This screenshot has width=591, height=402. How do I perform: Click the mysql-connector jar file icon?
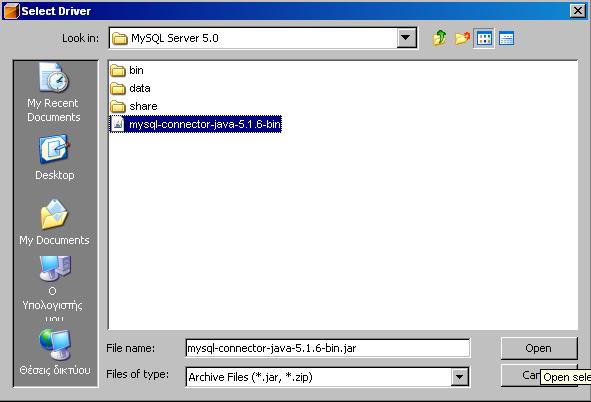pyautogui.click(x=118, y=124)
